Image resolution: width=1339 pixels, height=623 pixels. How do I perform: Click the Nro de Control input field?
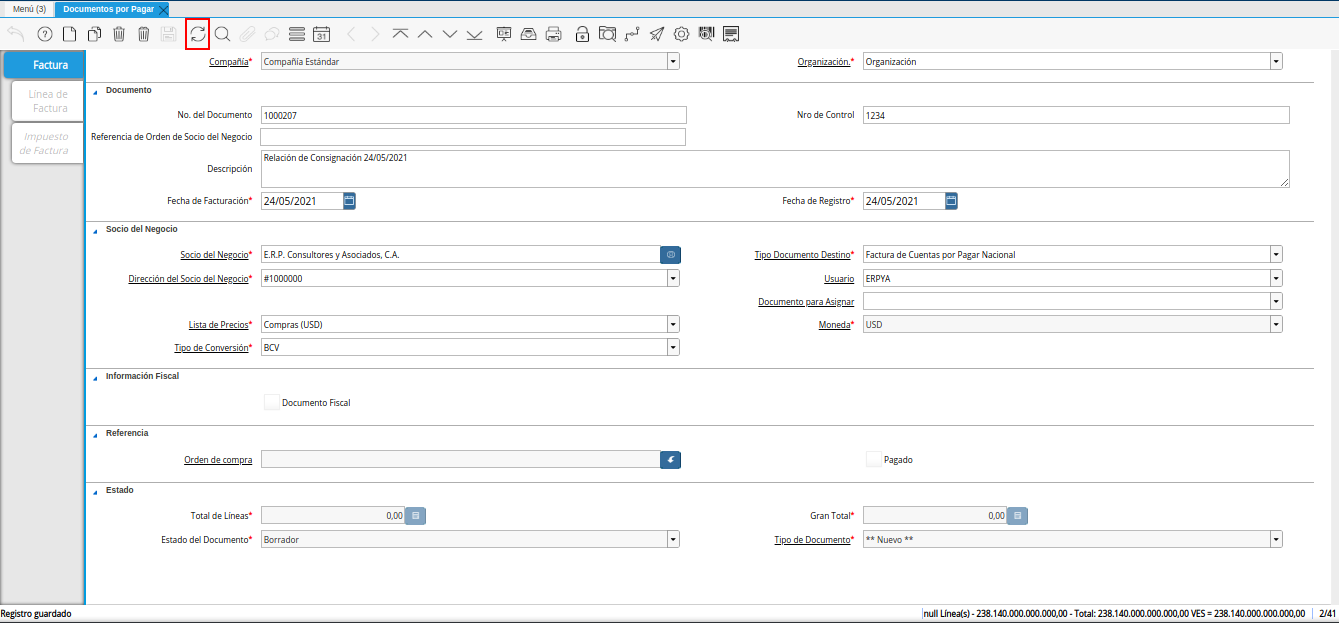[1075, 115]
